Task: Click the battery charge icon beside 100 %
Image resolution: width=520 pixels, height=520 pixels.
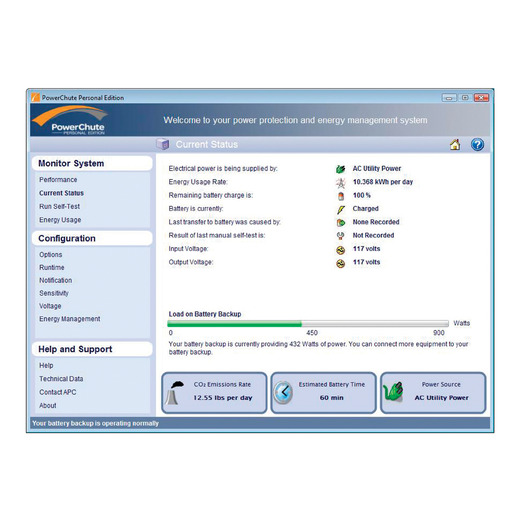Action: click(x=341, y=196)
